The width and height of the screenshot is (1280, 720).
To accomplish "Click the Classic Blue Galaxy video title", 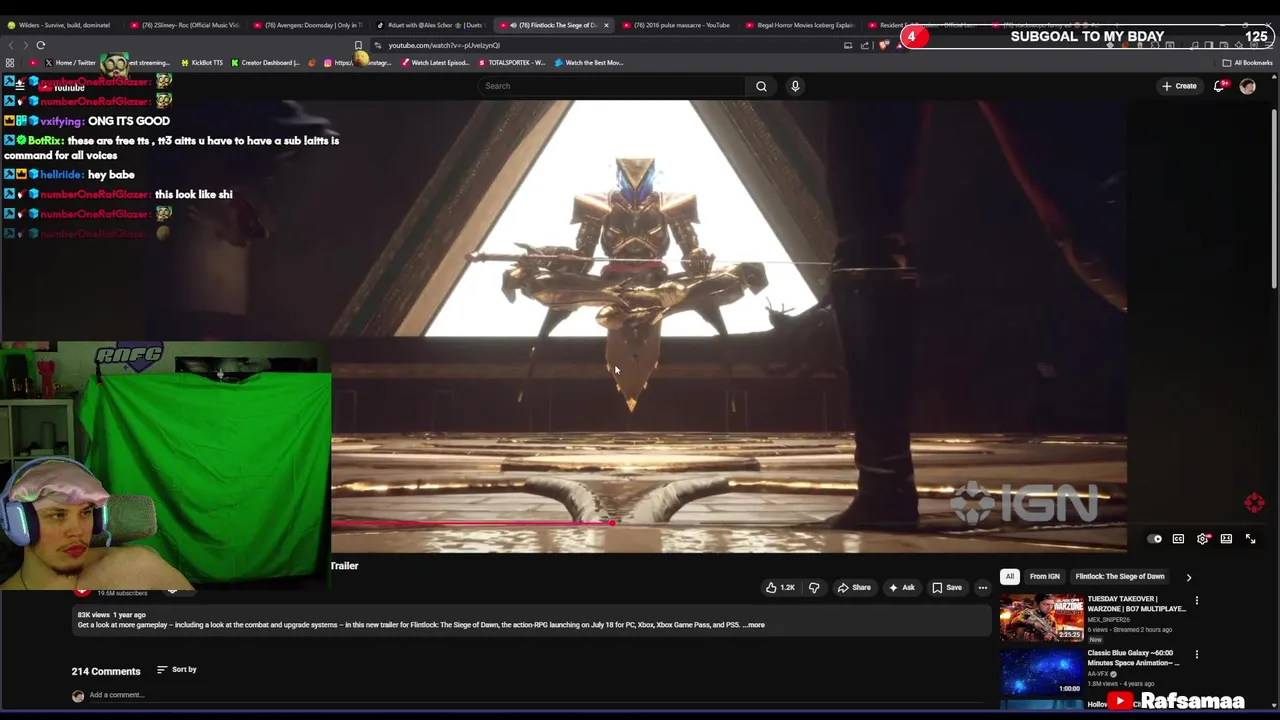I will coord(1133,658).
